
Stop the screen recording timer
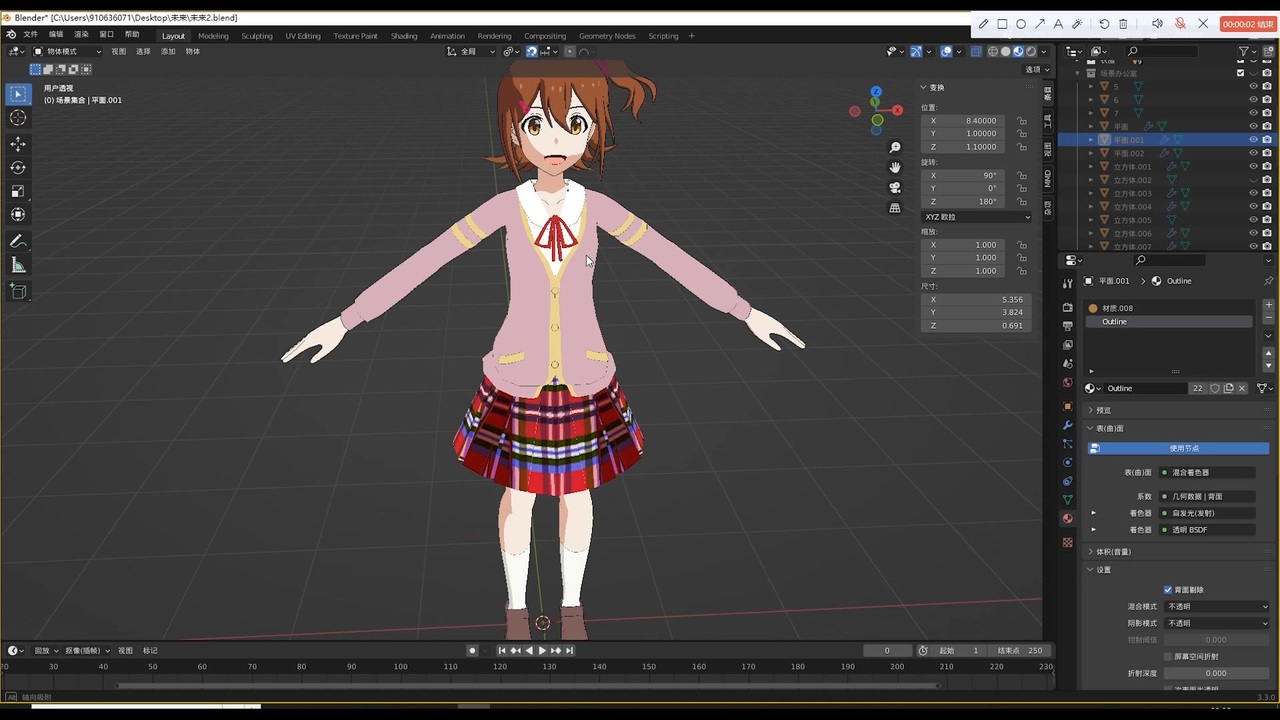click(x=1248, y=24)
